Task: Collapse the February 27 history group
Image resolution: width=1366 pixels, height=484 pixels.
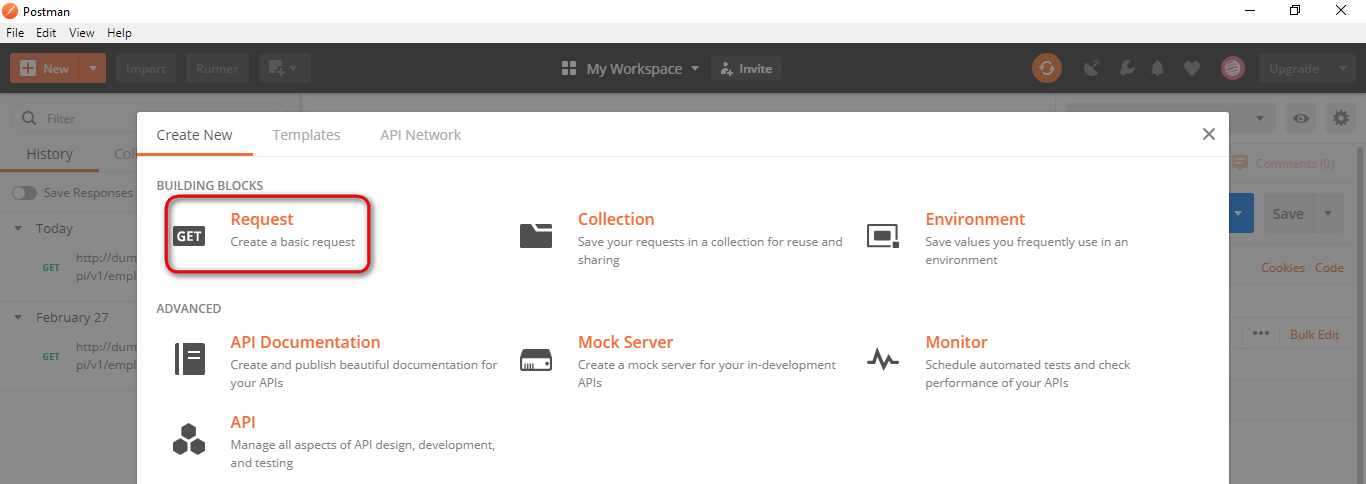Action: tap(18, 317)
